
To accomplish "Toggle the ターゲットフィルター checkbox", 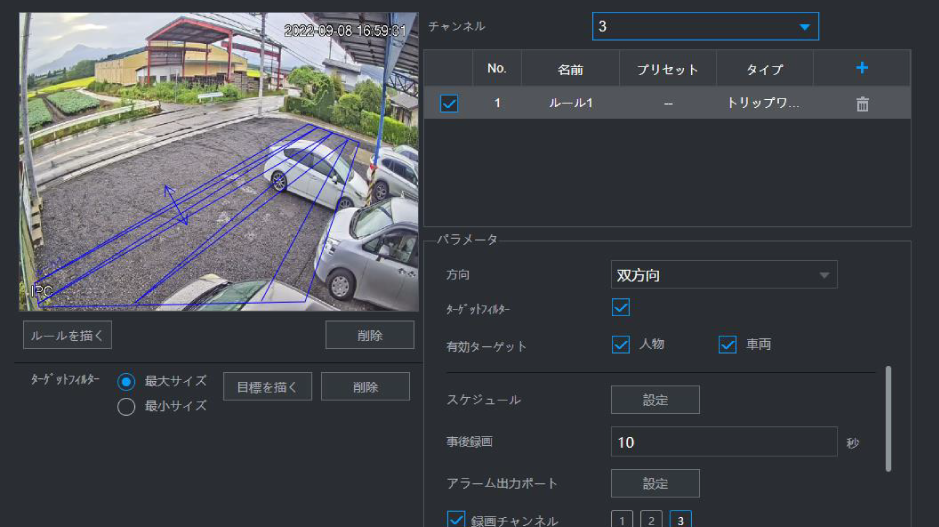I will [620, 307].
